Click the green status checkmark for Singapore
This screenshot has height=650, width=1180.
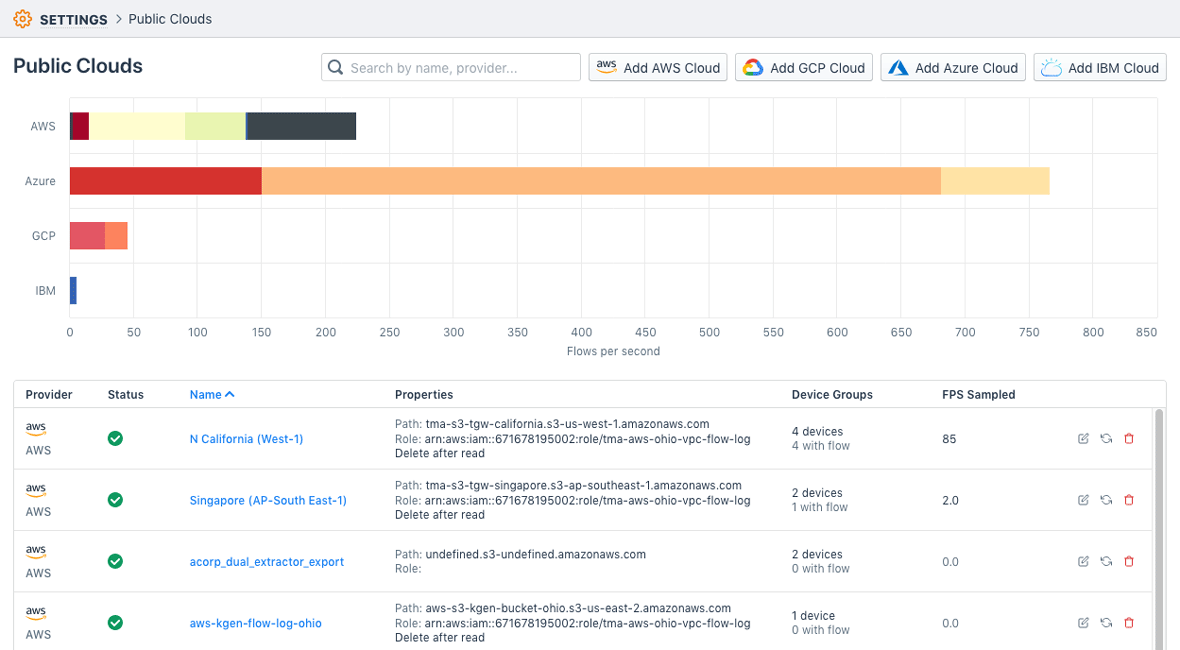(115, 500)
